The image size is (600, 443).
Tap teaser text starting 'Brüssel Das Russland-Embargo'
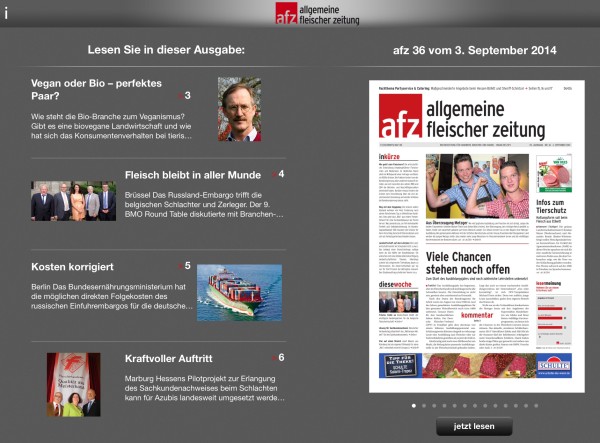click(x=204, y=204)
